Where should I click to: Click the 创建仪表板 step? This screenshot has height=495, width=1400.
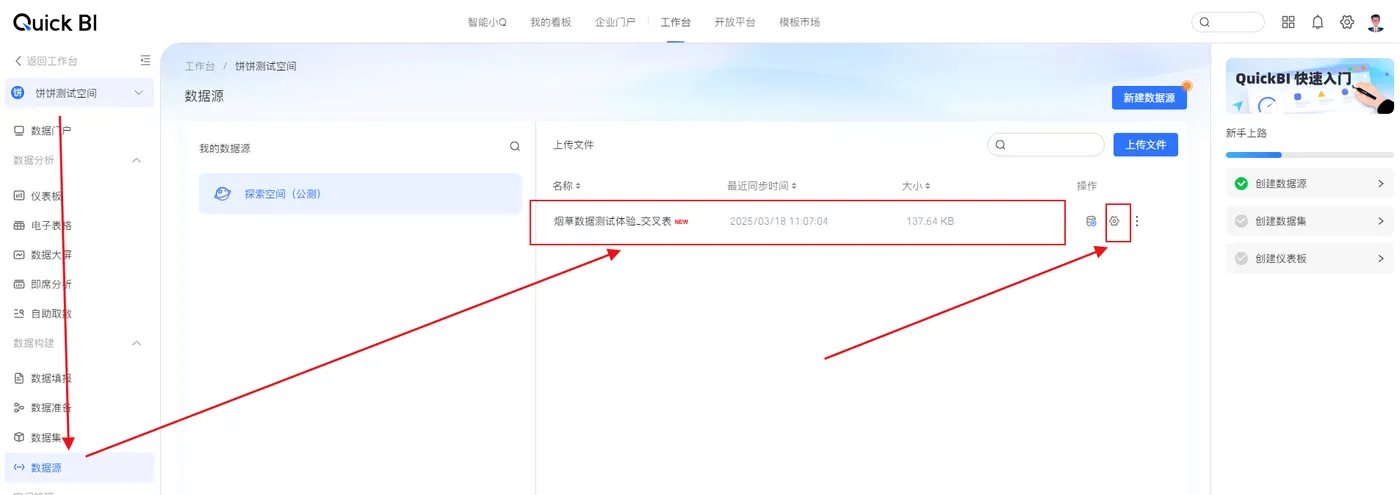click(x=1310, y=258)
